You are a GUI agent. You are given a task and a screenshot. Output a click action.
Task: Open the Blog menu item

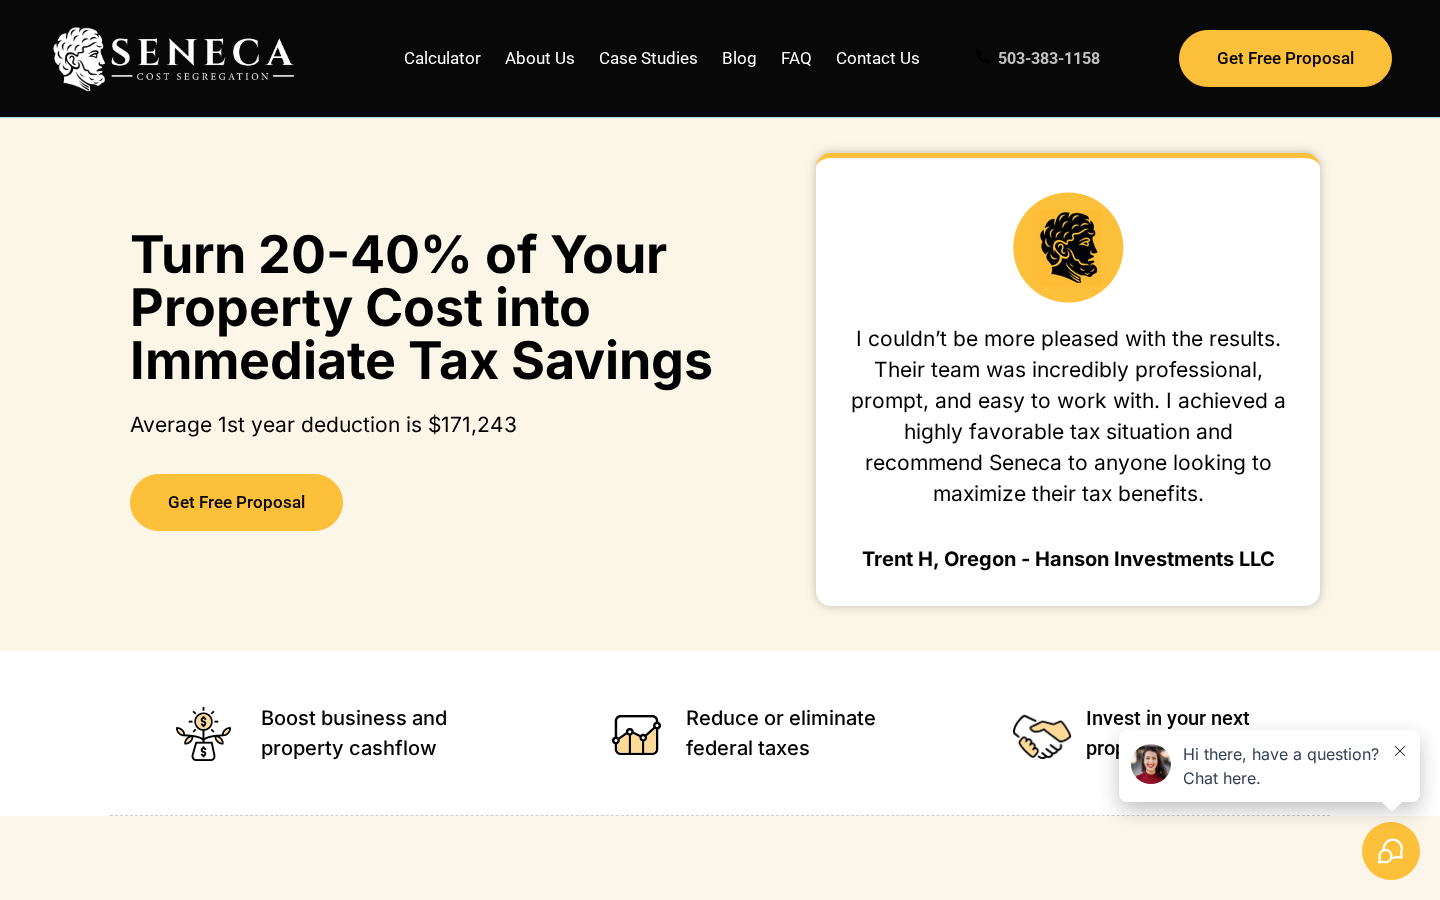click(739, 58)
